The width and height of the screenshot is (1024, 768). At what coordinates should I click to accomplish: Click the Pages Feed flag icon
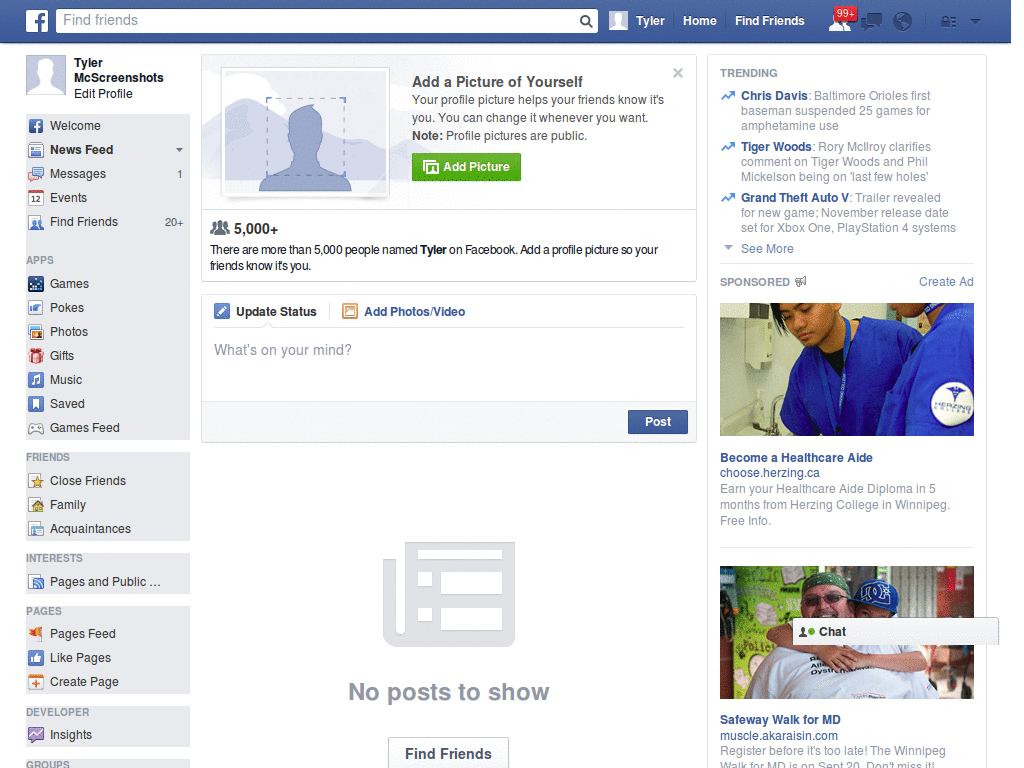tap(36, 634)
